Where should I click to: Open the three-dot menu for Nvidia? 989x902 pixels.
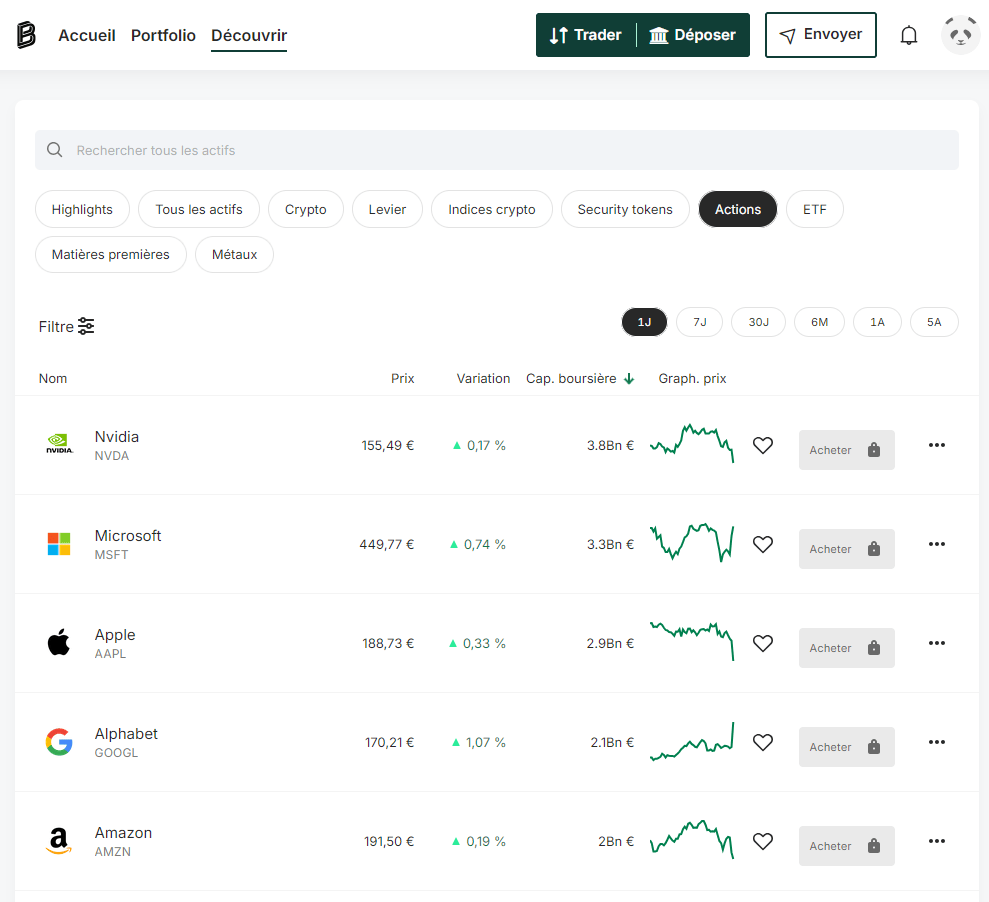[937, 445]
